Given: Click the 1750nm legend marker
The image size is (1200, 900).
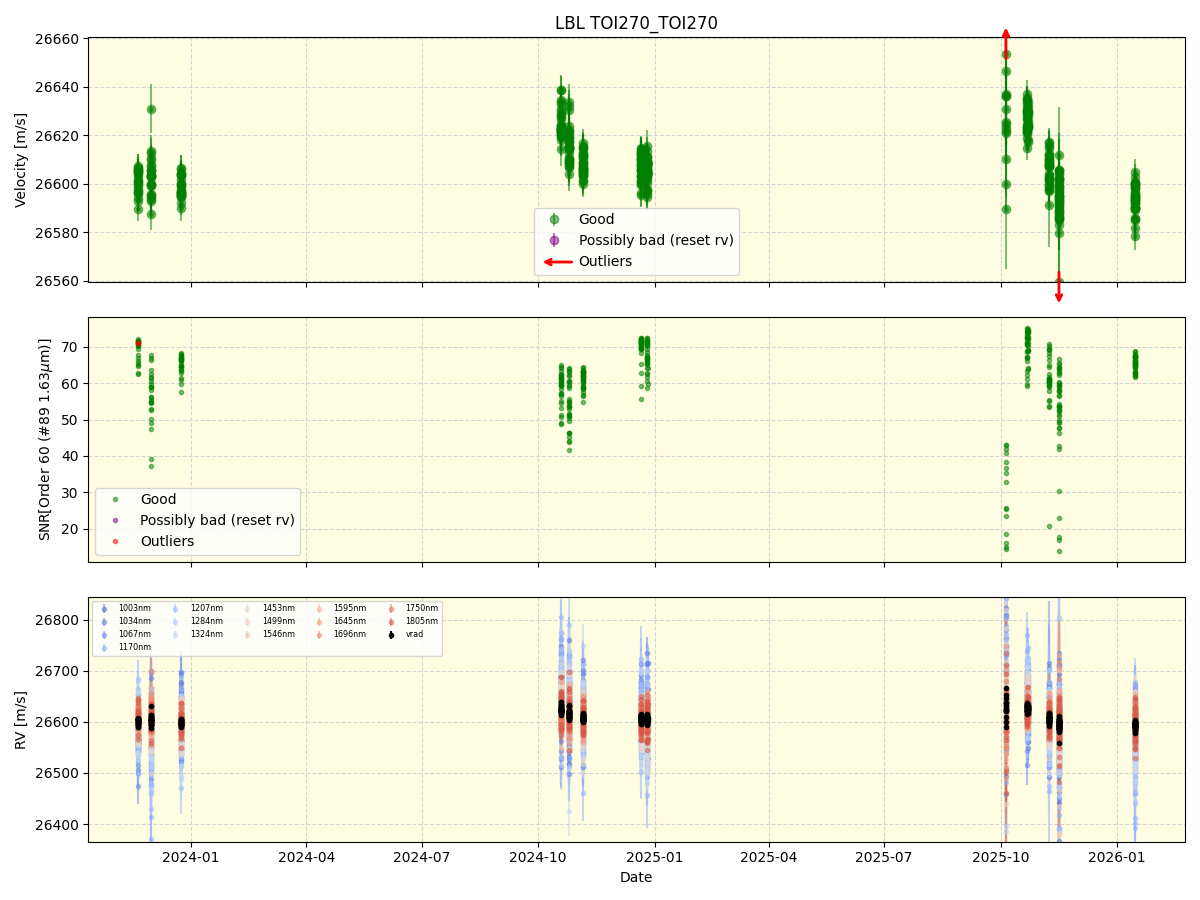Looking at the screenshot, I should [391, 608].
